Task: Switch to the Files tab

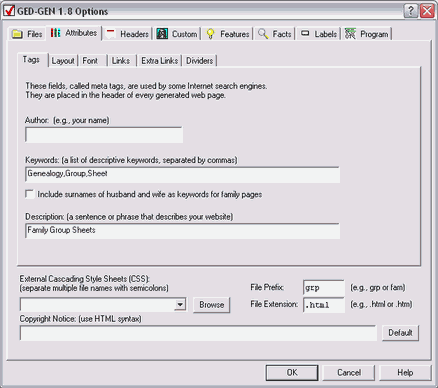Action: click(27, 34)
